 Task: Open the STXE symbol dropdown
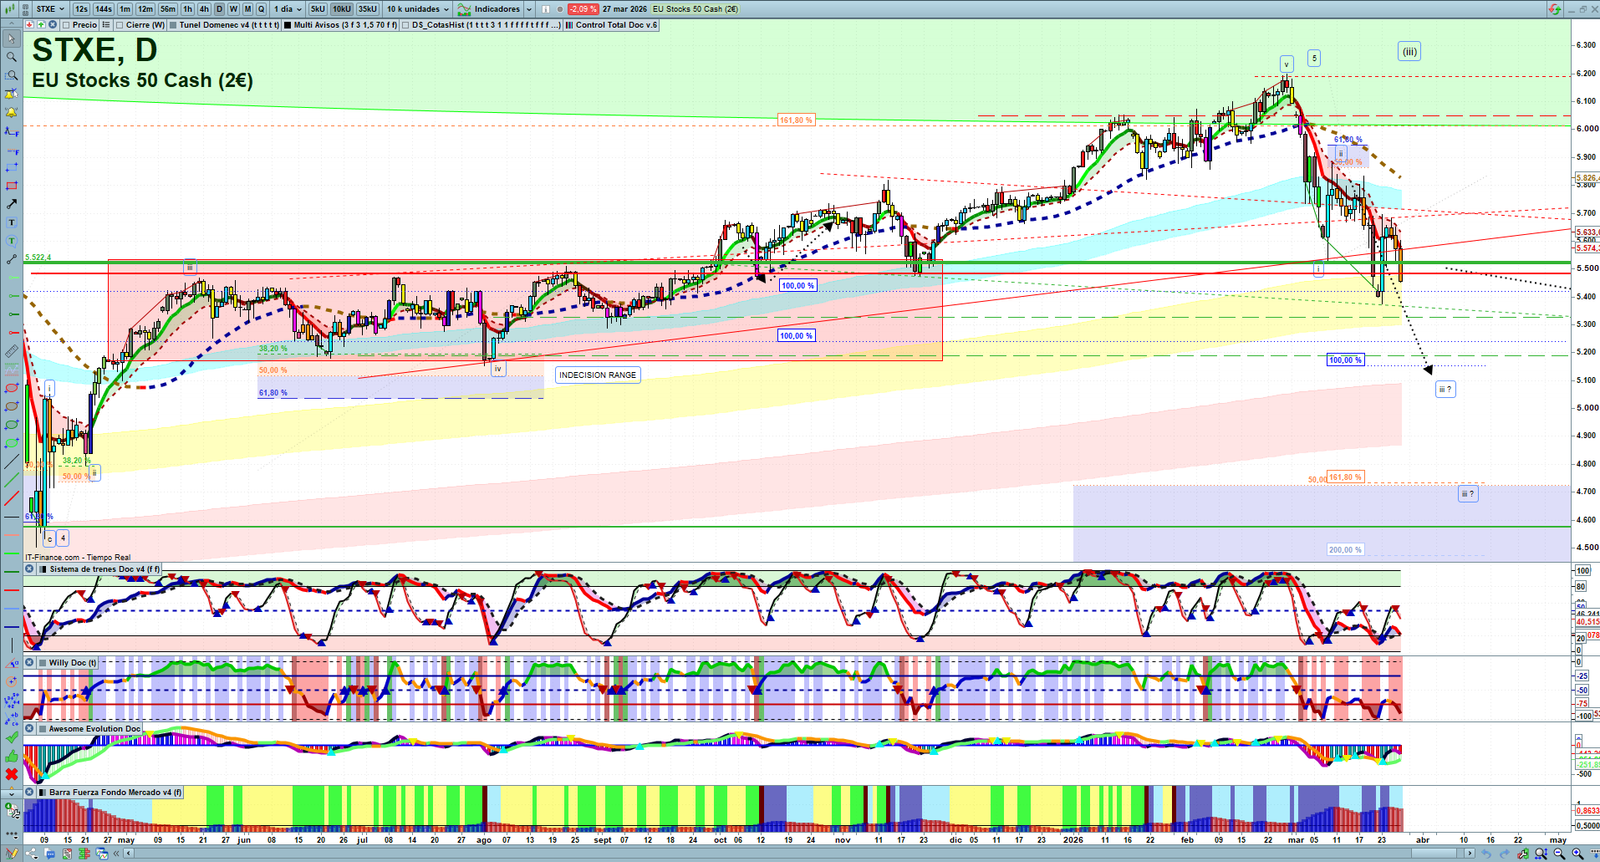[x=50, y=9]
